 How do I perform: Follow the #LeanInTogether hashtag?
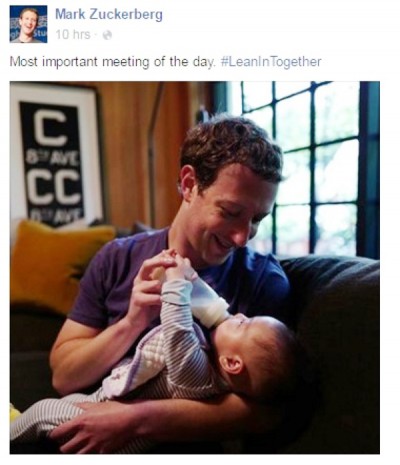271,62
